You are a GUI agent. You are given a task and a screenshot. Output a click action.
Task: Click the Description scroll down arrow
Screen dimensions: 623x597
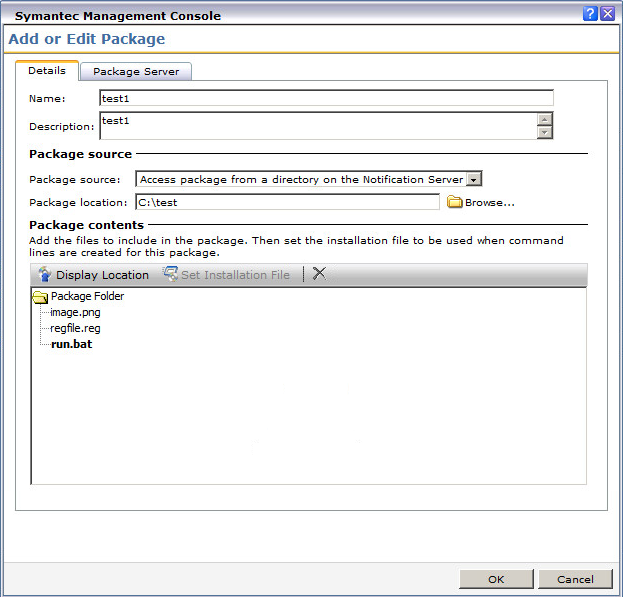point(544,132)
